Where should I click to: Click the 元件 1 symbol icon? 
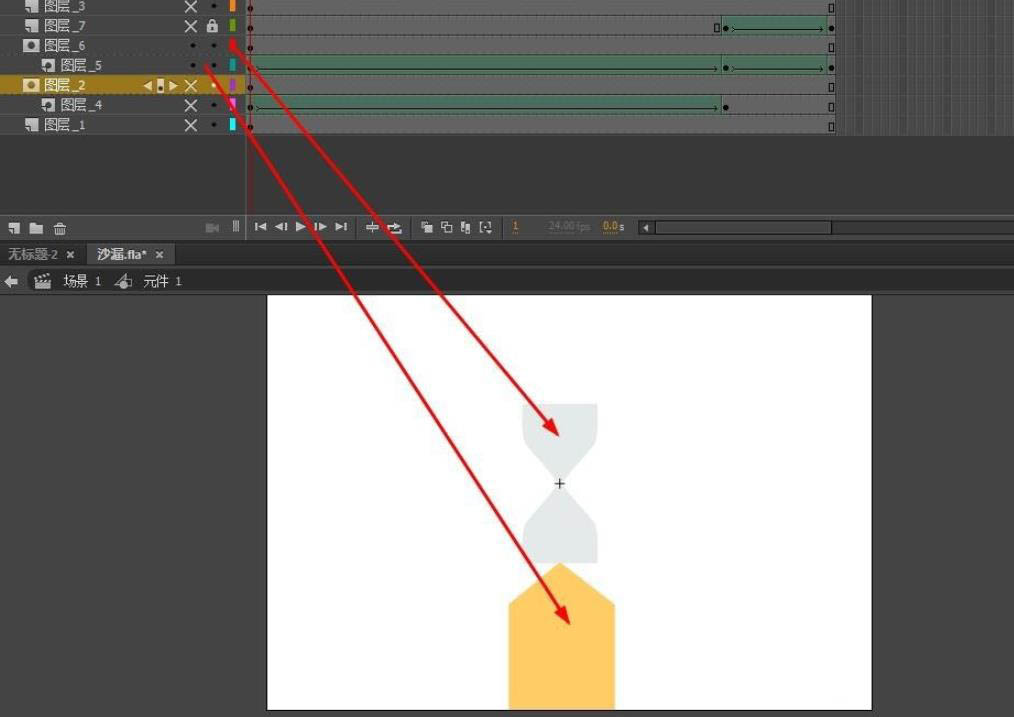123,281
